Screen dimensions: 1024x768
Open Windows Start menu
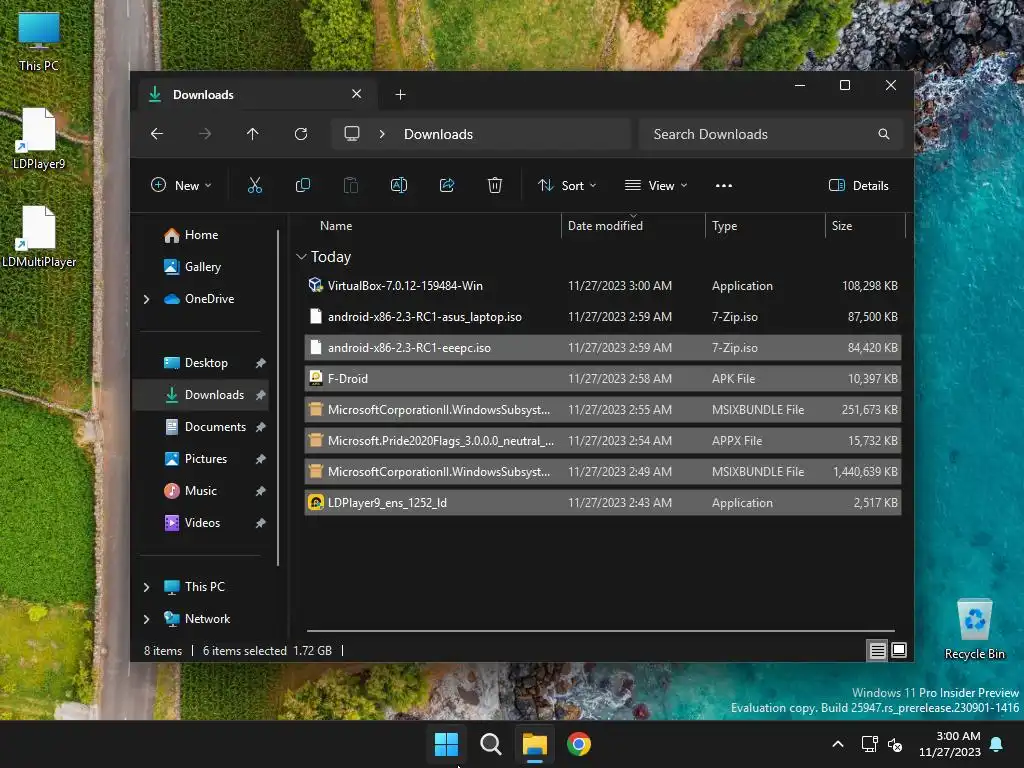coord(447,744)
